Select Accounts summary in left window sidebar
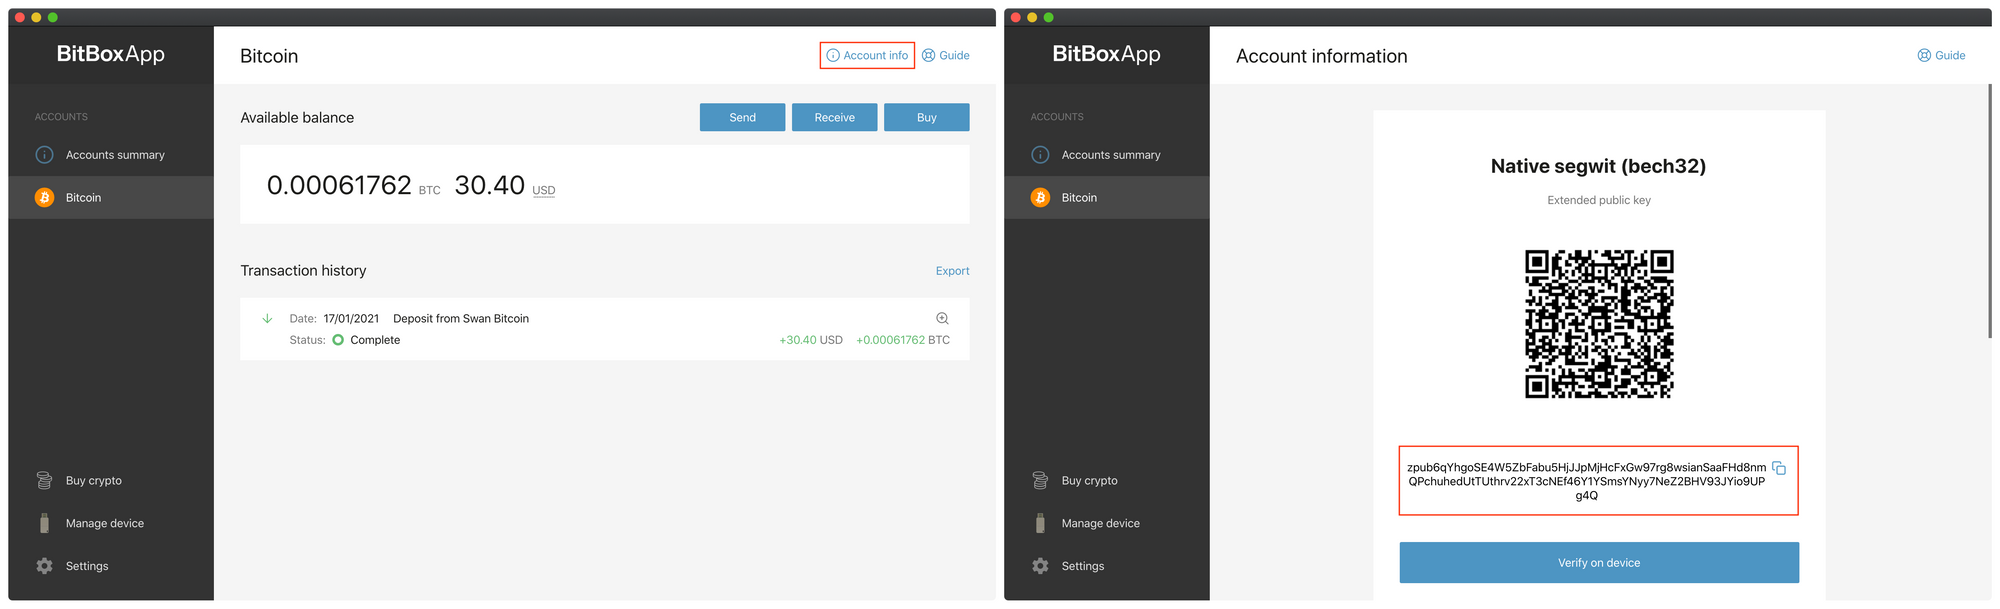 pyautogui.click(x=111, y=155)
